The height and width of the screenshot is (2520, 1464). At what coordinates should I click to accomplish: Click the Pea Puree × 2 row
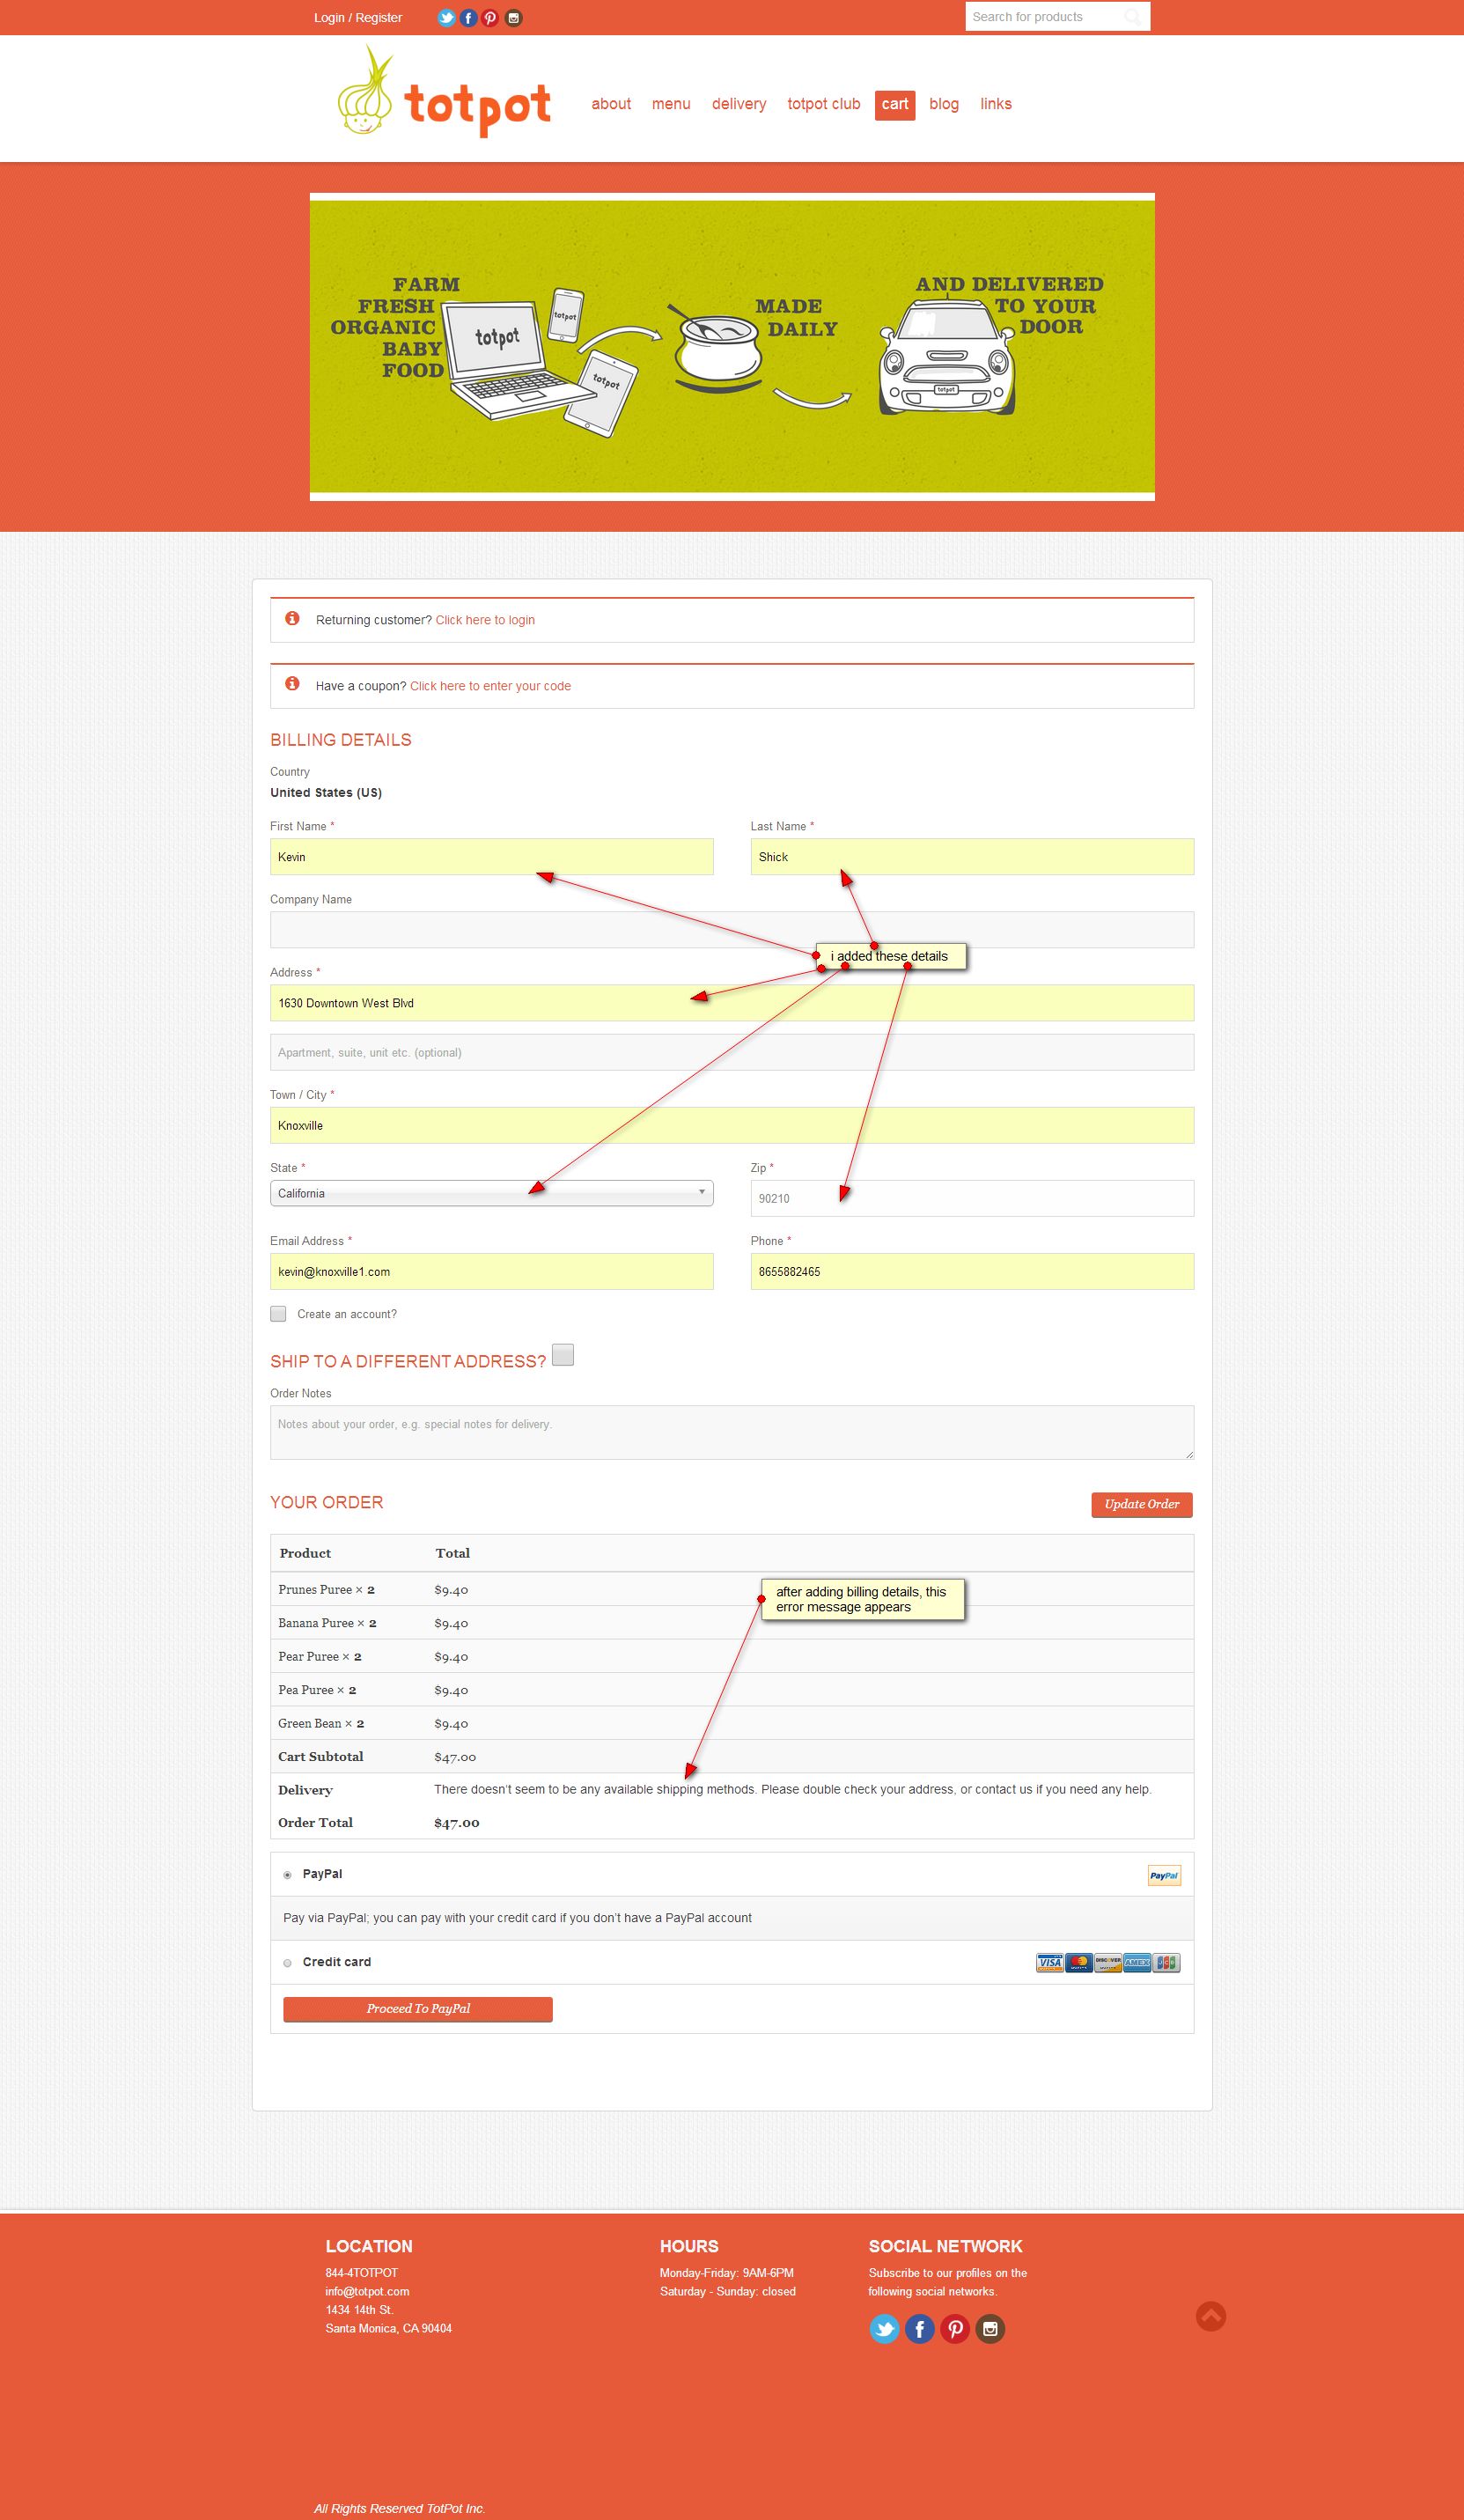tap(732, 1690)
